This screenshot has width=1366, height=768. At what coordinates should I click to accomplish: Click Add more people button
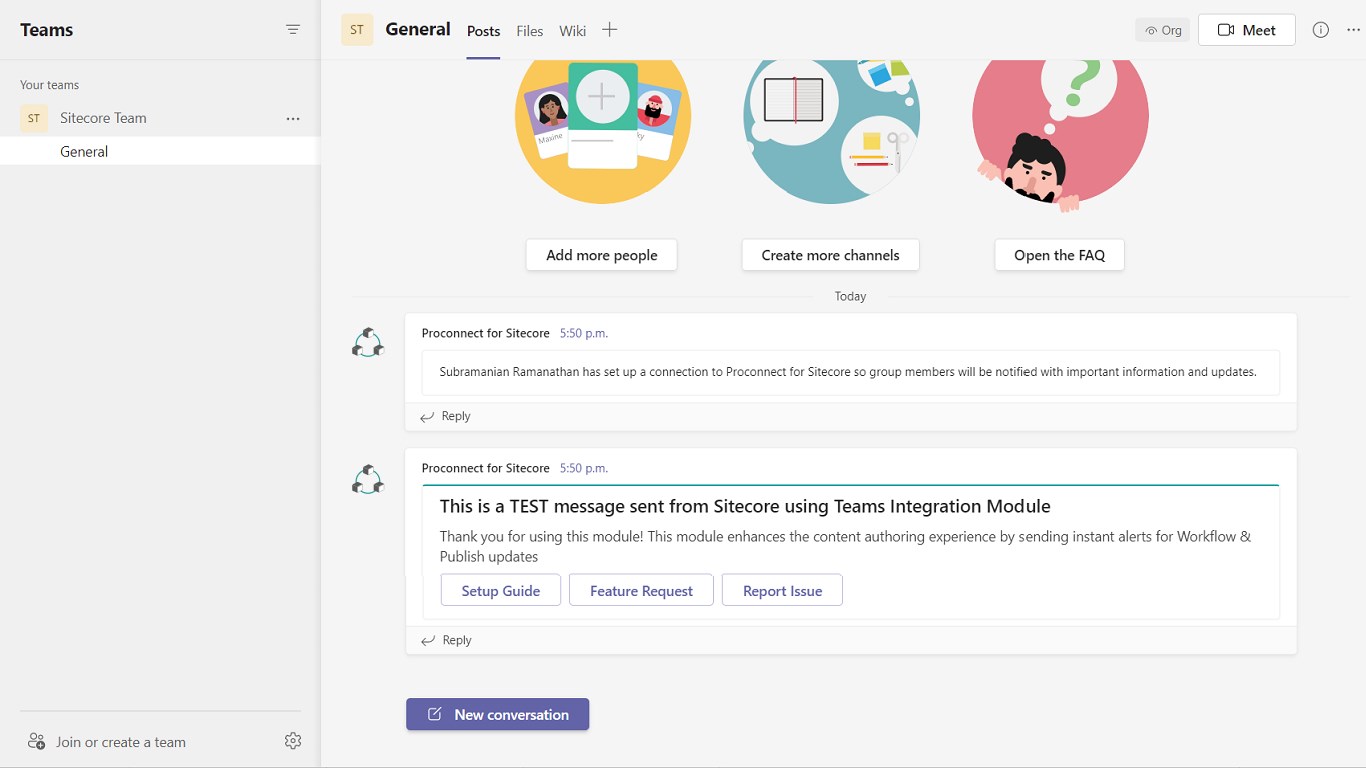[x=602, y=255]
